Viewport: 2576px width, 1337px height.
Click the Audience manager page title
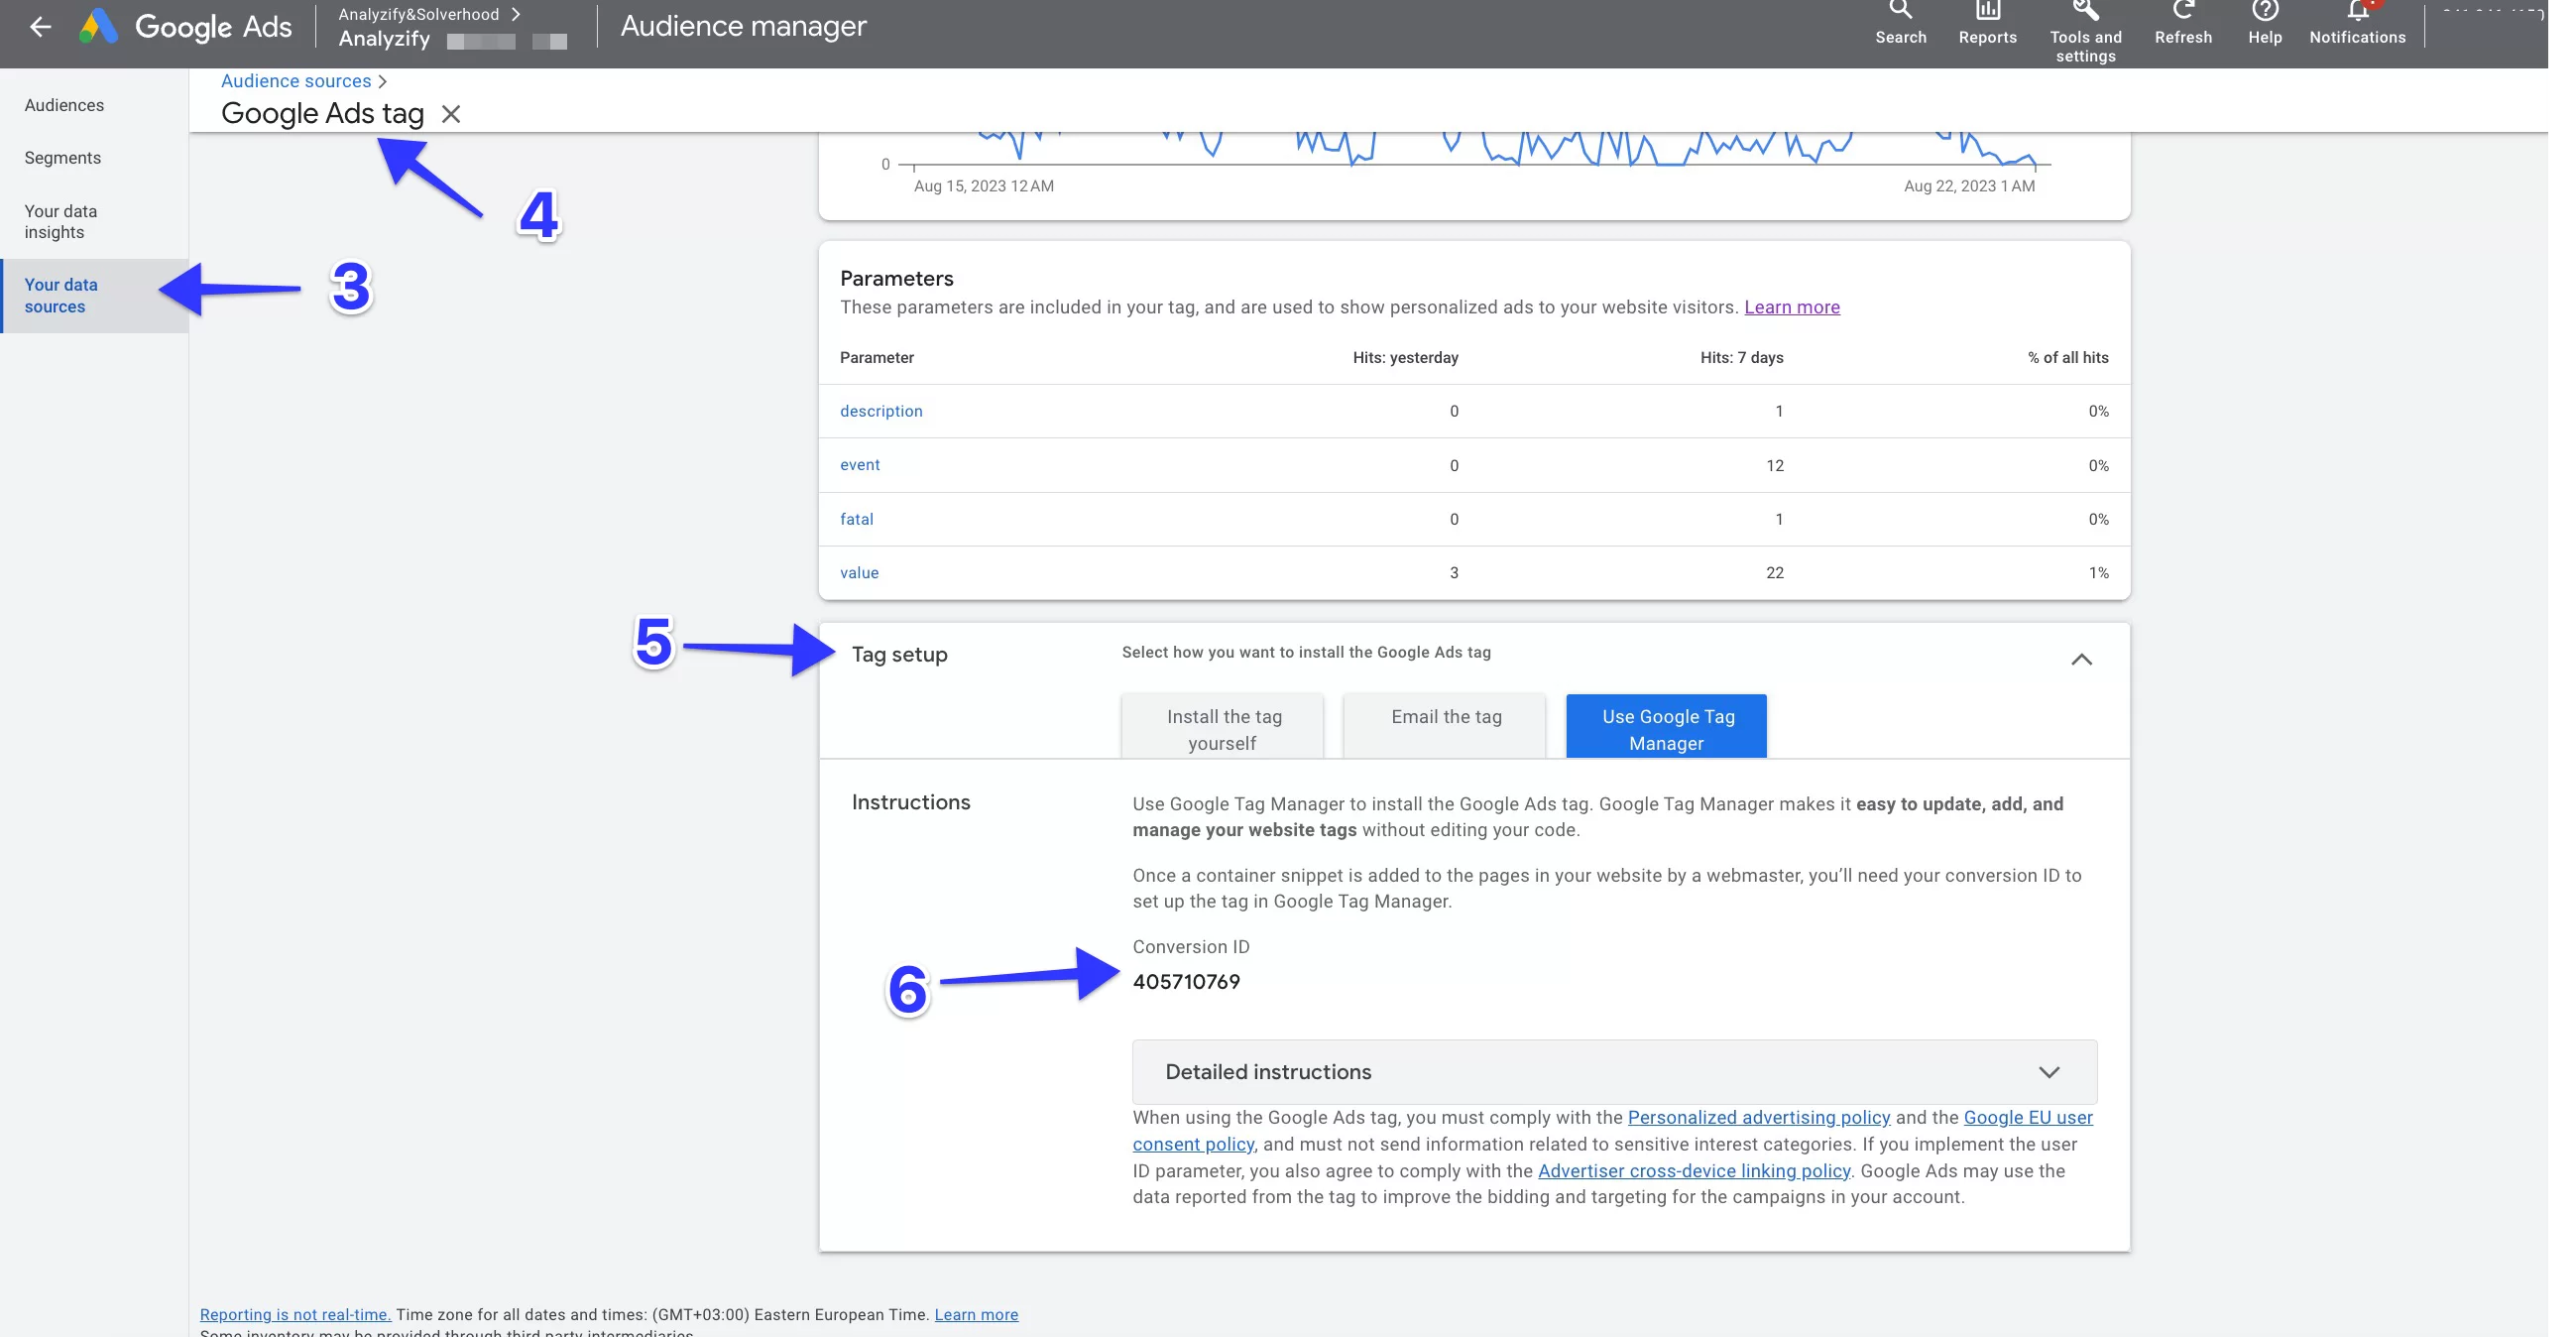743,26
